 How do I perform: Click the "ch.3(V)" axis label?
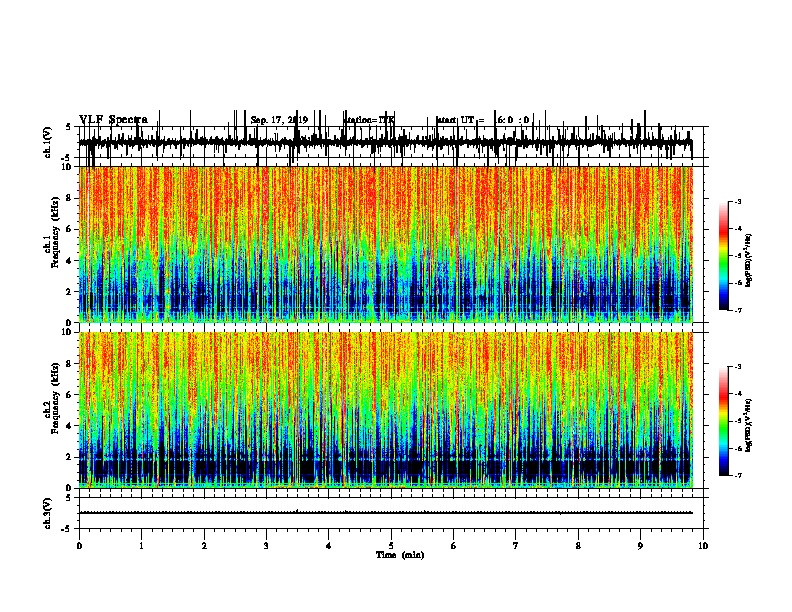click(x=48, y=513)
